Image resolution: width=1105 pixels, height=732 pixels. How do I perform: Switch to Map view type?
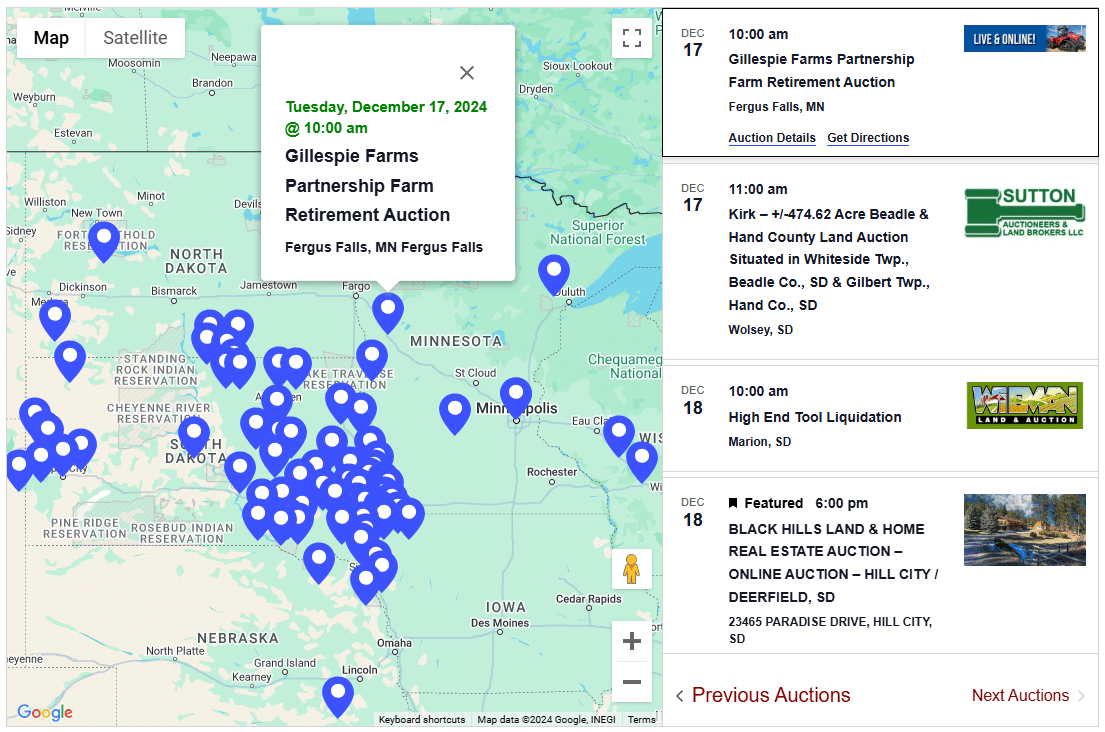(x=52, y=38)
